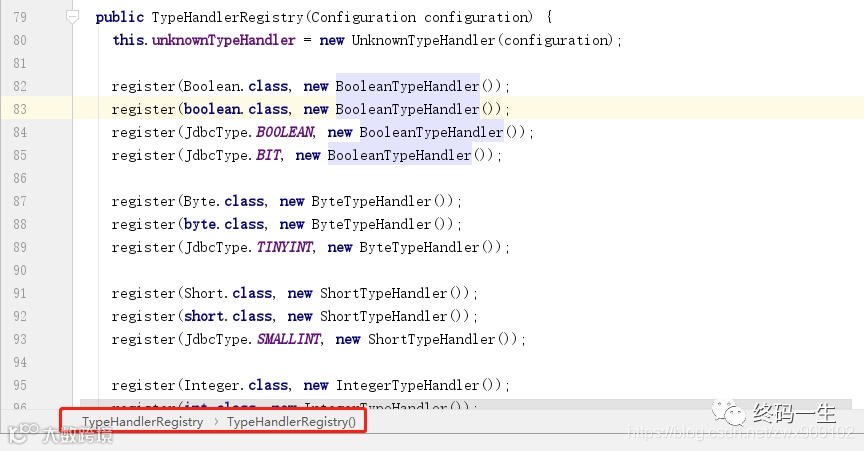Select line number 87 in gutter

20,201
